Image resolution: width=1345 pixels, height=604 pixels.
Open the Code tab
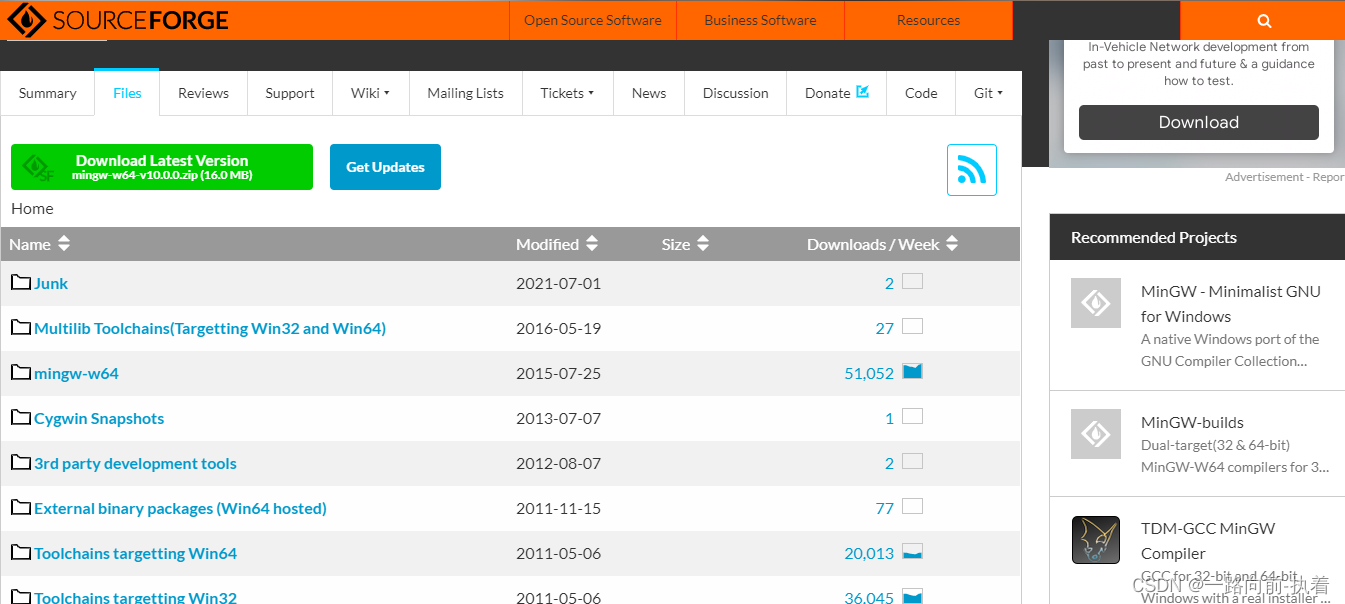tap(921, 93)
